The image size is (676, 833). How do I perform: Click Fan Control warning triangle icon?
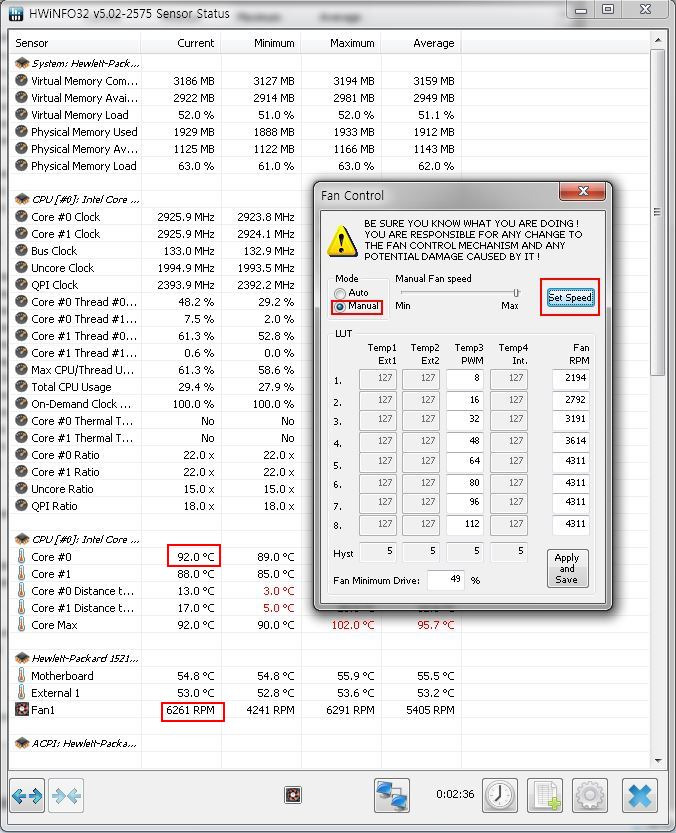click(342, 241)
